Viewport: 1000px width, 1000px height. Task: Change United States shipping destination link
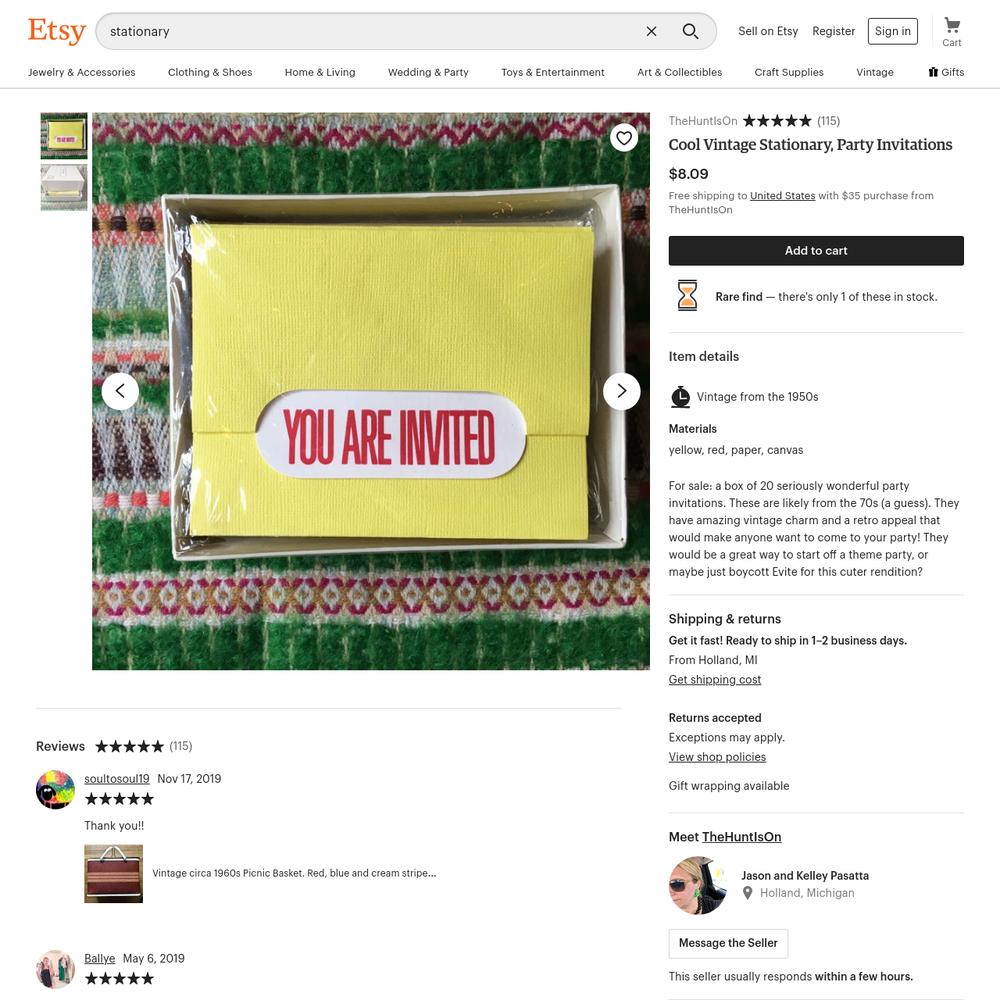coord(782,196)
